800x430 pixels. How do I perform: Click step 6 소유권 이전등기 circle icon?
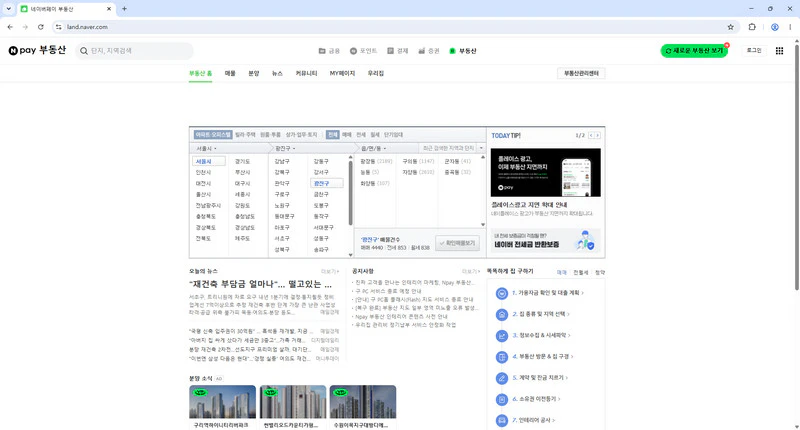click(x=502, y=399)
